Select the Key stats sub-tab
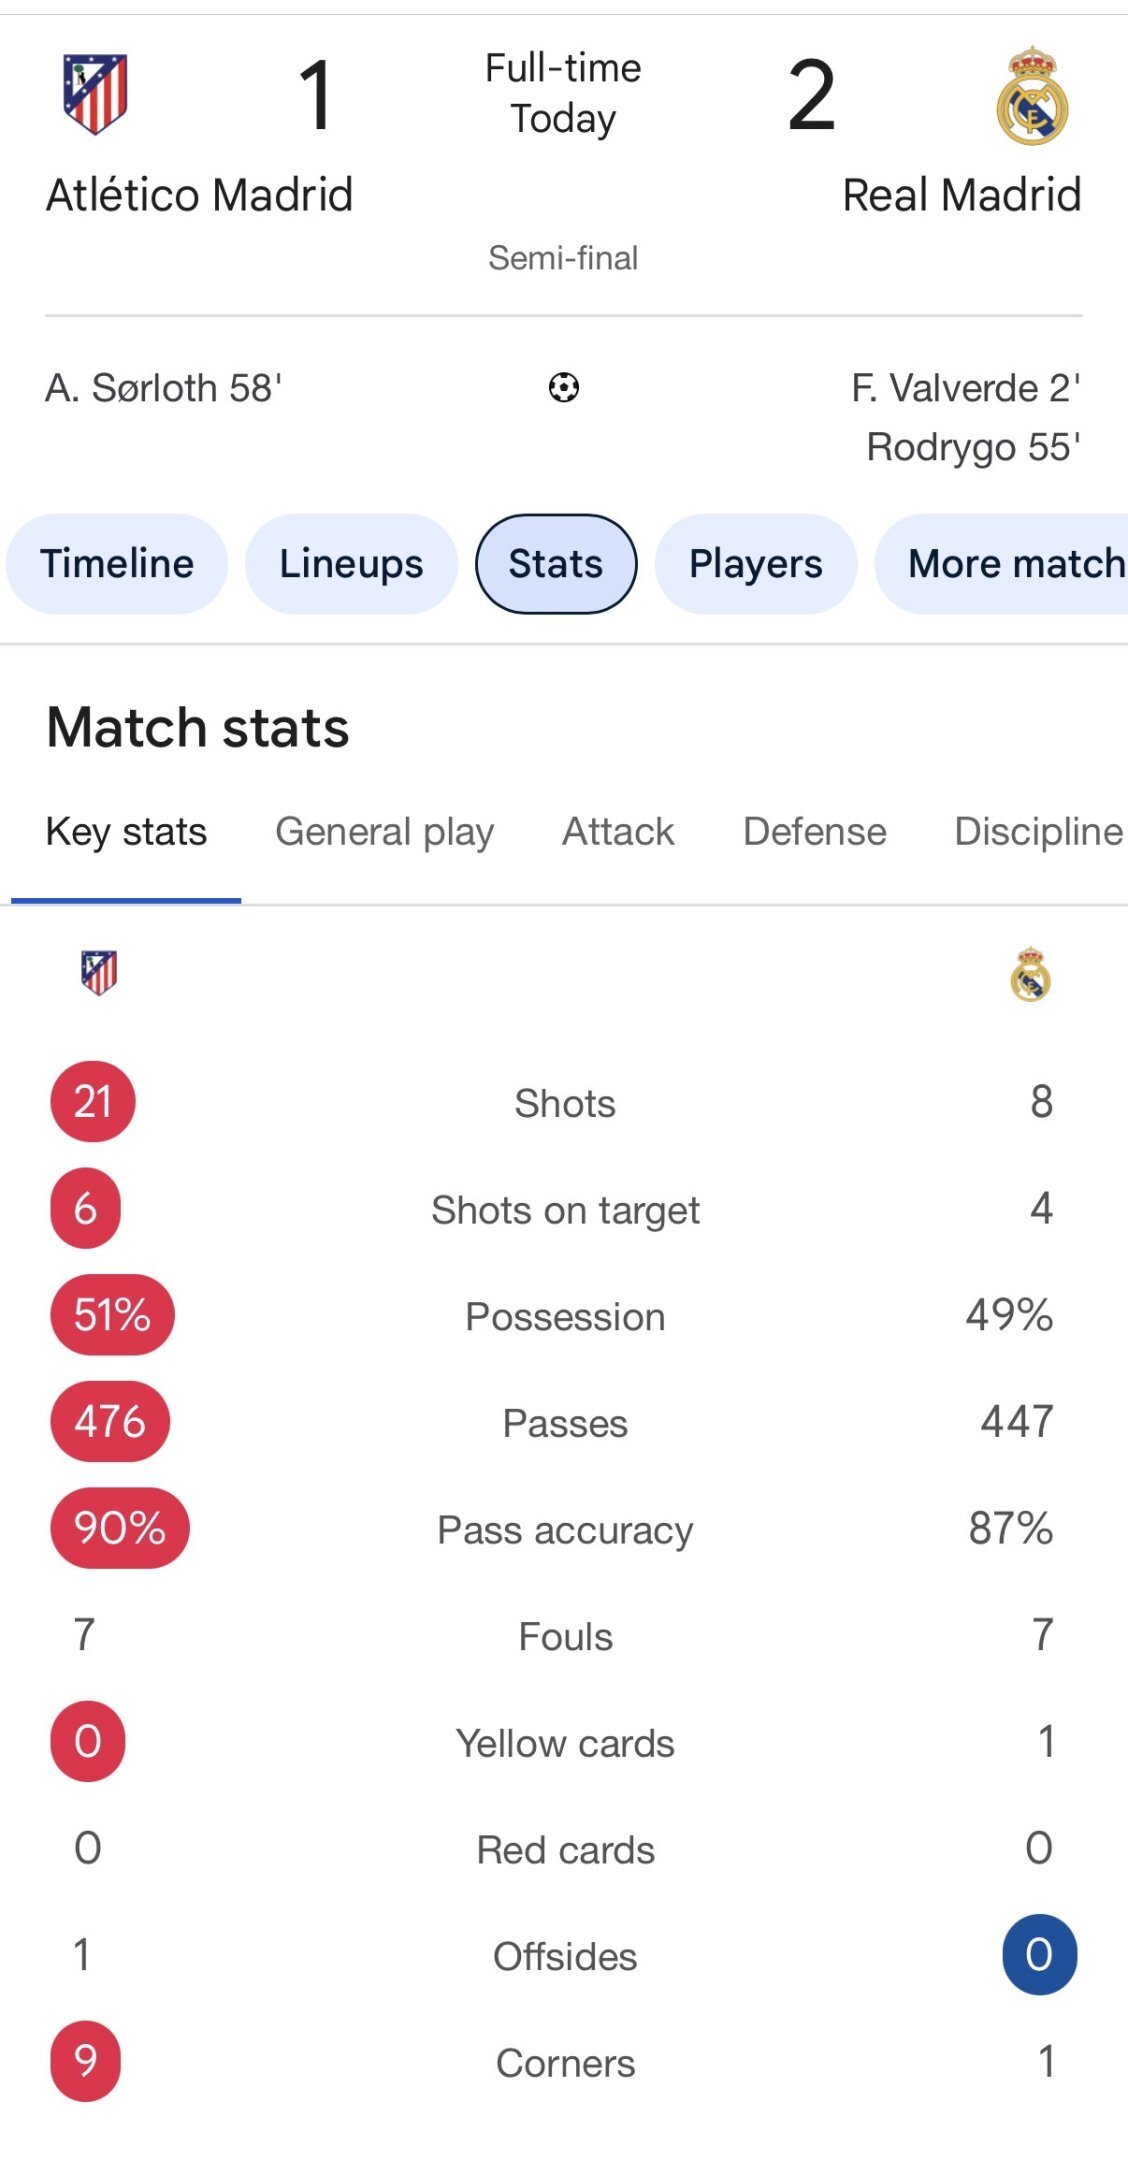Viewport: 1128px width, 2160px height. point(126,832)
